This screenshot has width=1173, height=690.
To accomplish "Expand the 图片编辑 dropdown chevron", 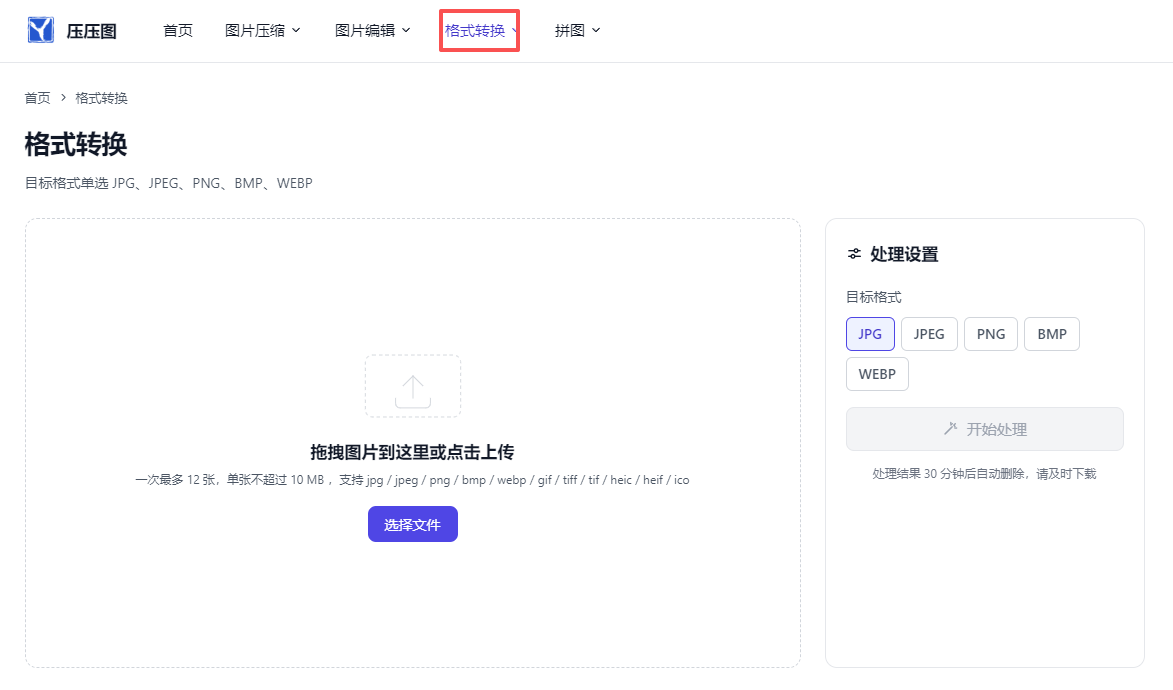I will (406, 31).
